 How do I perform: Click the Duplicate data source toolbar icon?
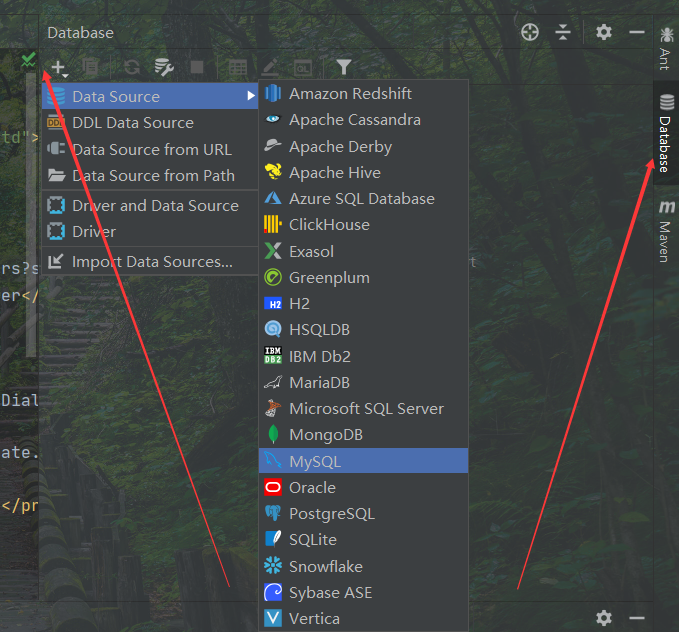pyautogui.click(x=91, y=68)
